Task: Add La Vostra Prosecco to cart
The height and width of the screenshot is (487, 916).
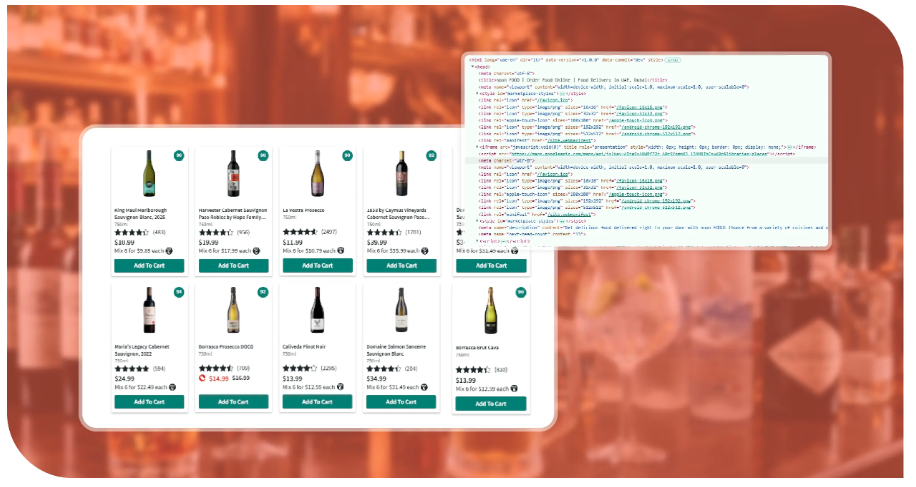Action: (x=318, y=266)
